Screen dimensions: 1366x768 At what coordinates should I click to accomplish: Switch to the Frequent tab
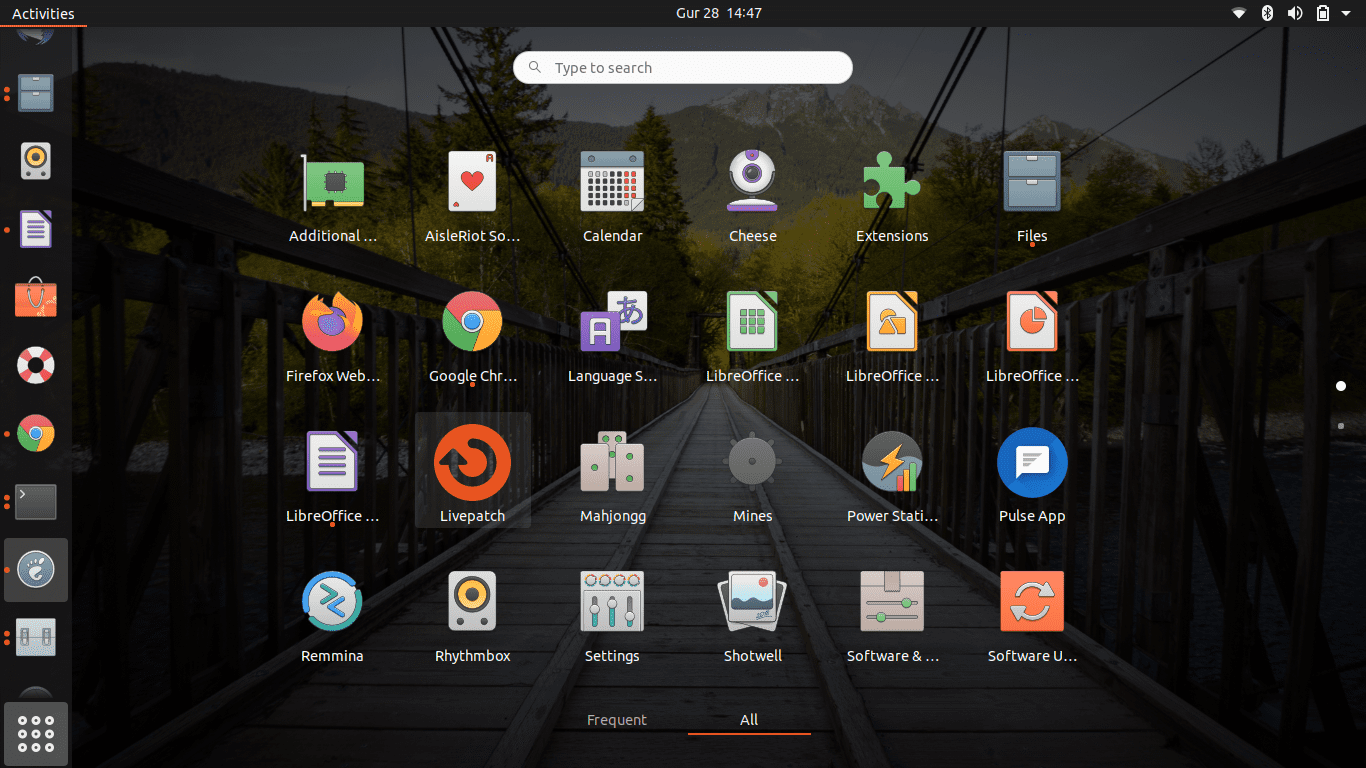click(x=617, y=720)
